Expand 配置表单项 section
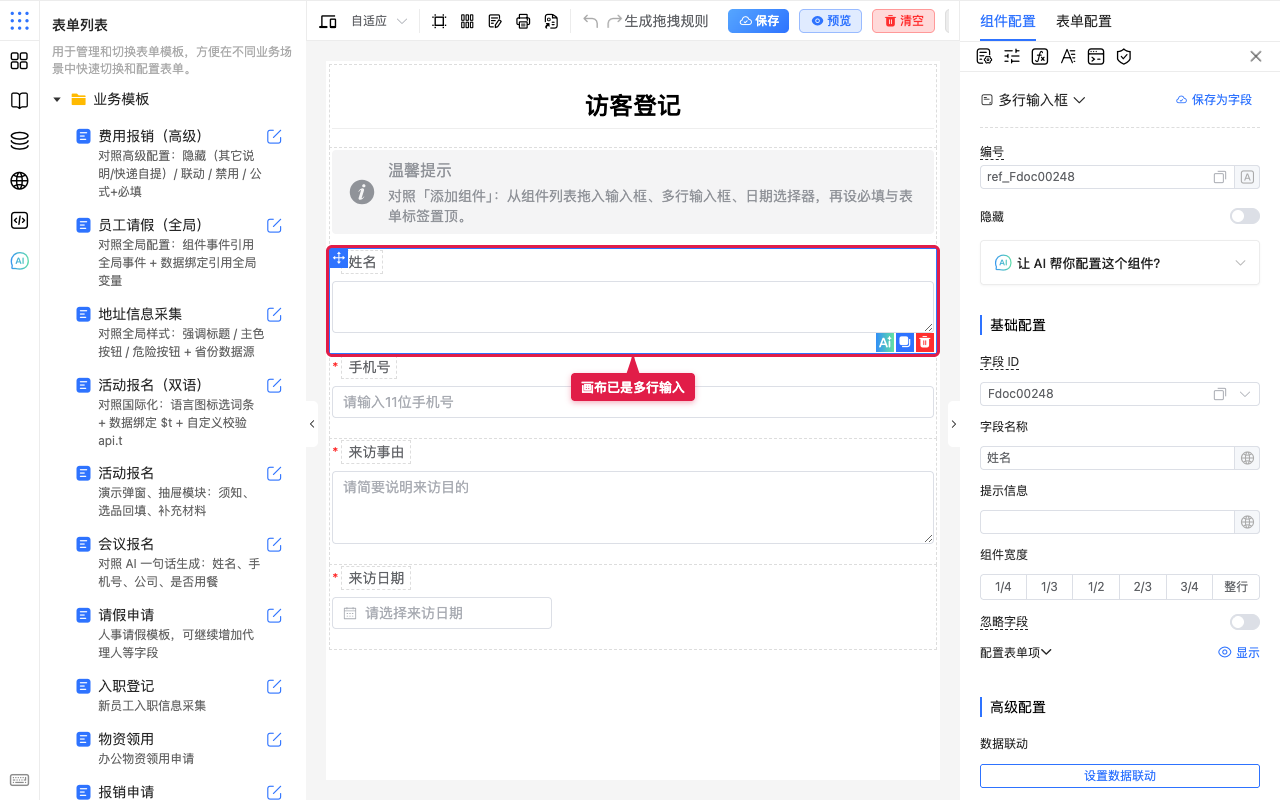Image resolution: width=1280 pixels, height=800 pixels. [x=1016, y=652]
